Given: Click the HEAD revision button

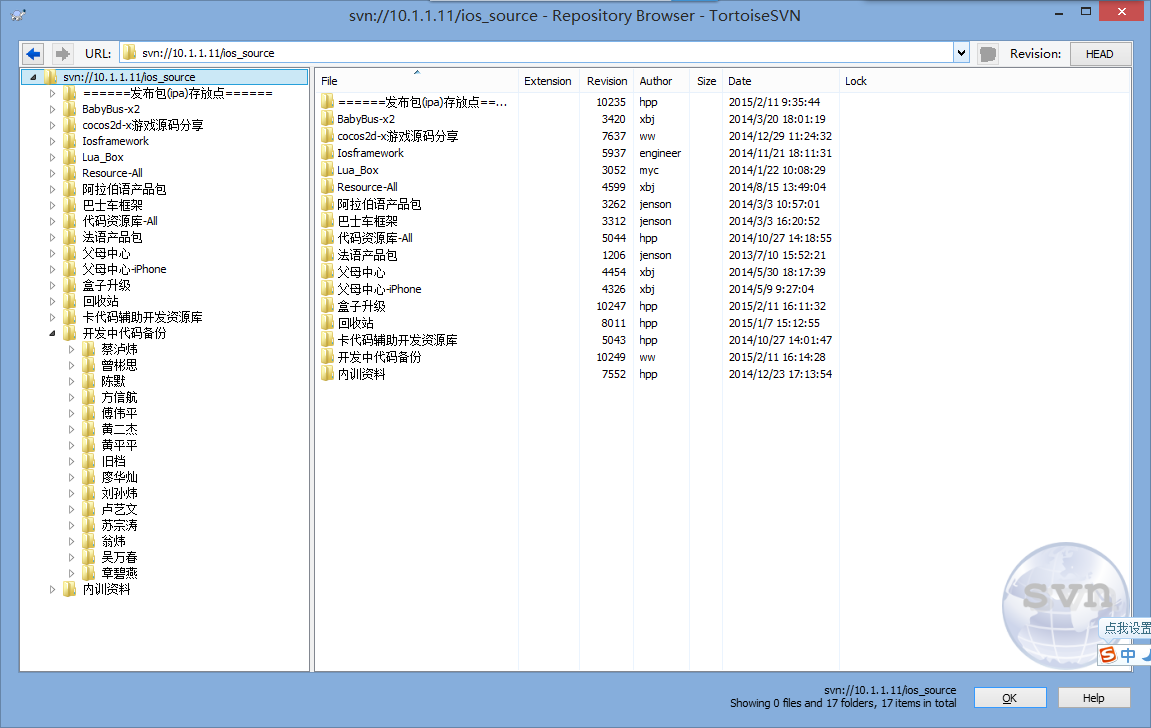Looking at the screenshot, I should click(1099, 54).
